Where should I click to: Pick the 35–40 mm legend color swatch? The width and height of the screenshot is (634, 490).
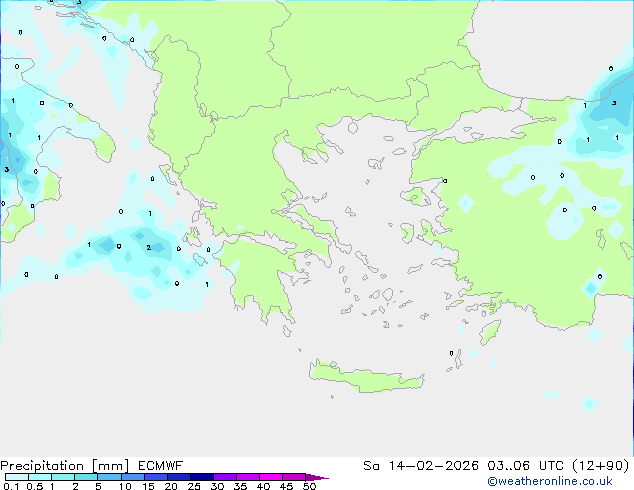[x=247, y=477]
